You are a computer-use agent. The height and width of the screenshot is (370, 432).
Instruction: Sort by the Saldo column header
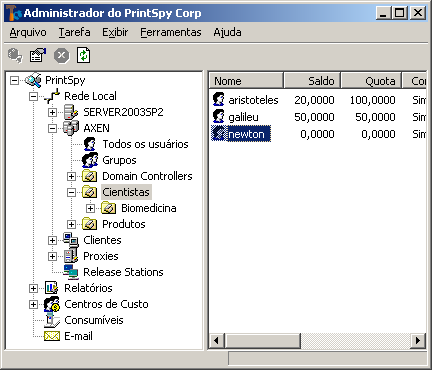coord(312,80)
